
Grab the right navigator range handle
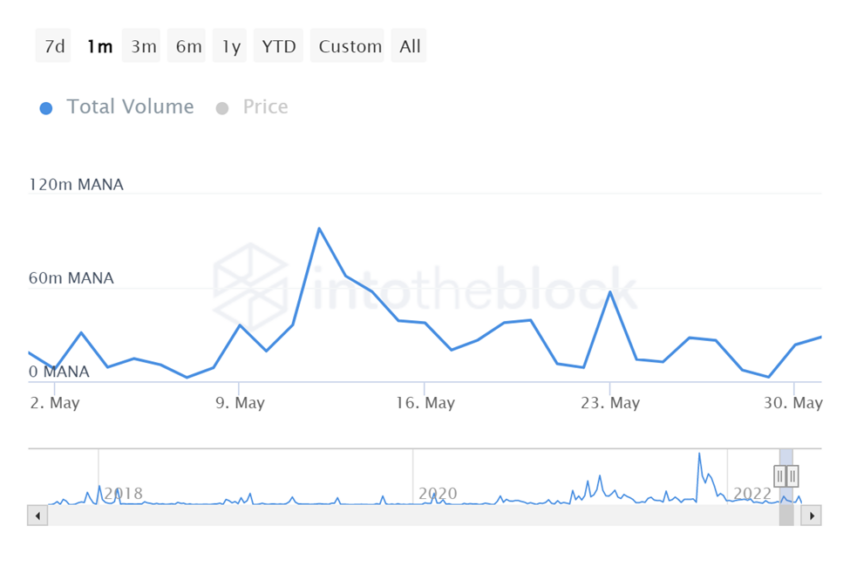tap(793, 476)
